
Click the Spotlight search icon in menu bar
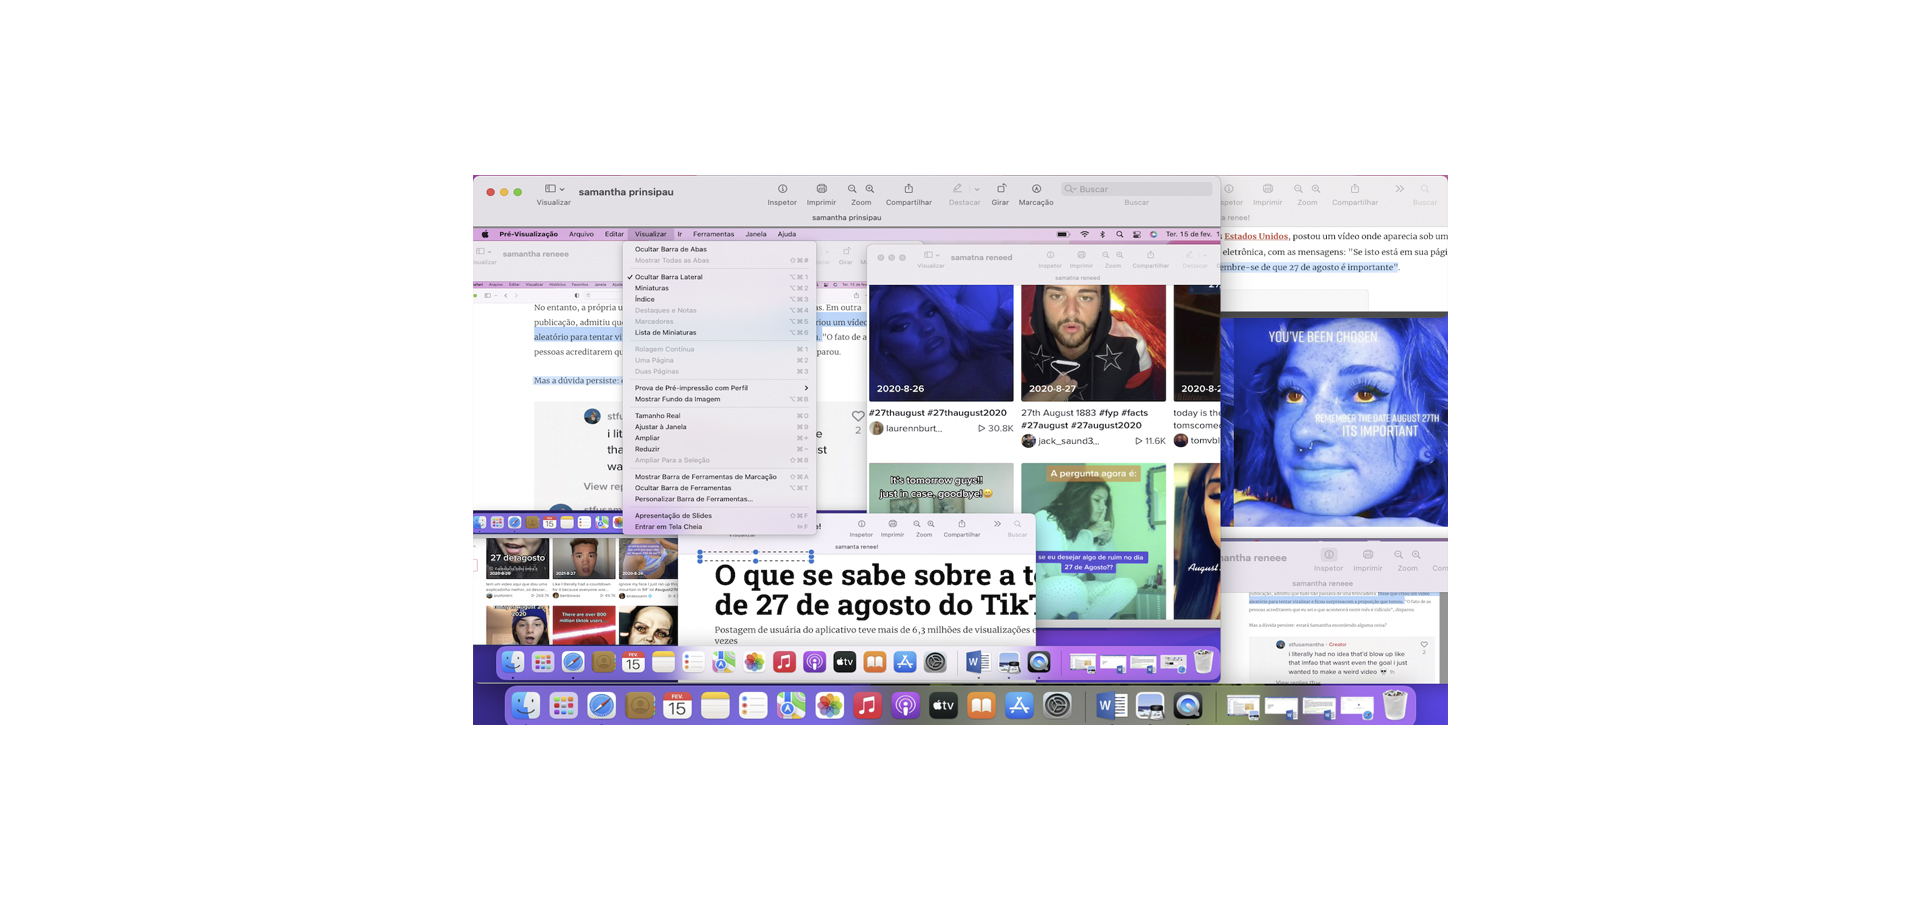point(1120,234)
